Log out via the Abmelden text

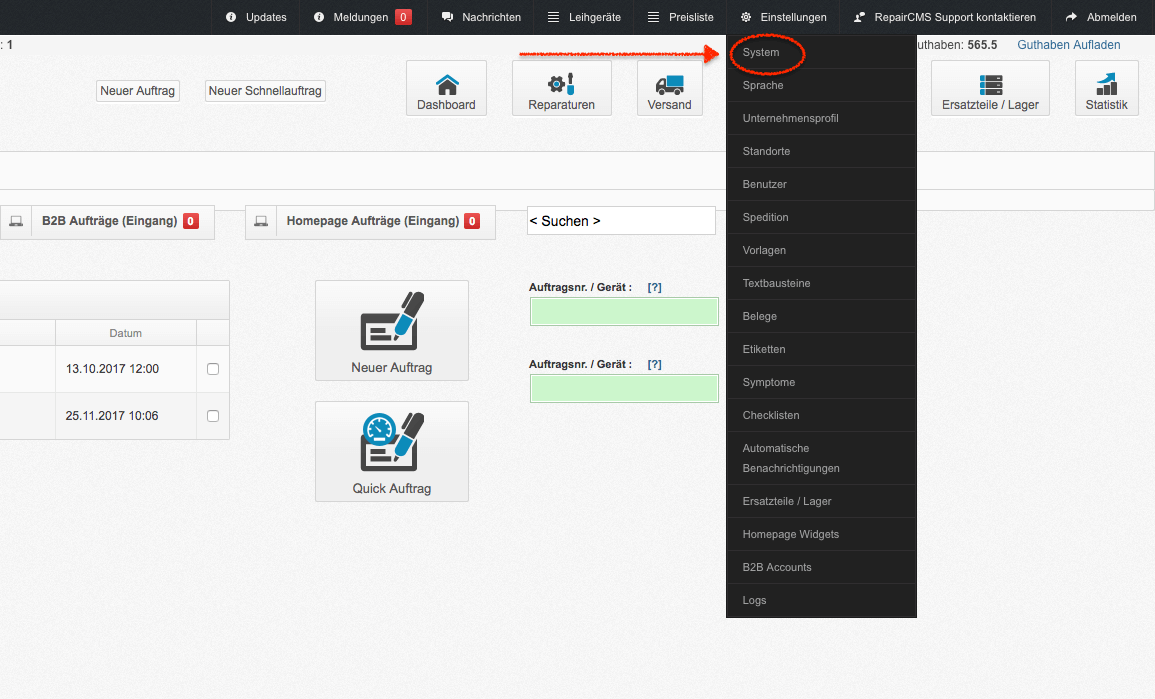click(1112, 17)
